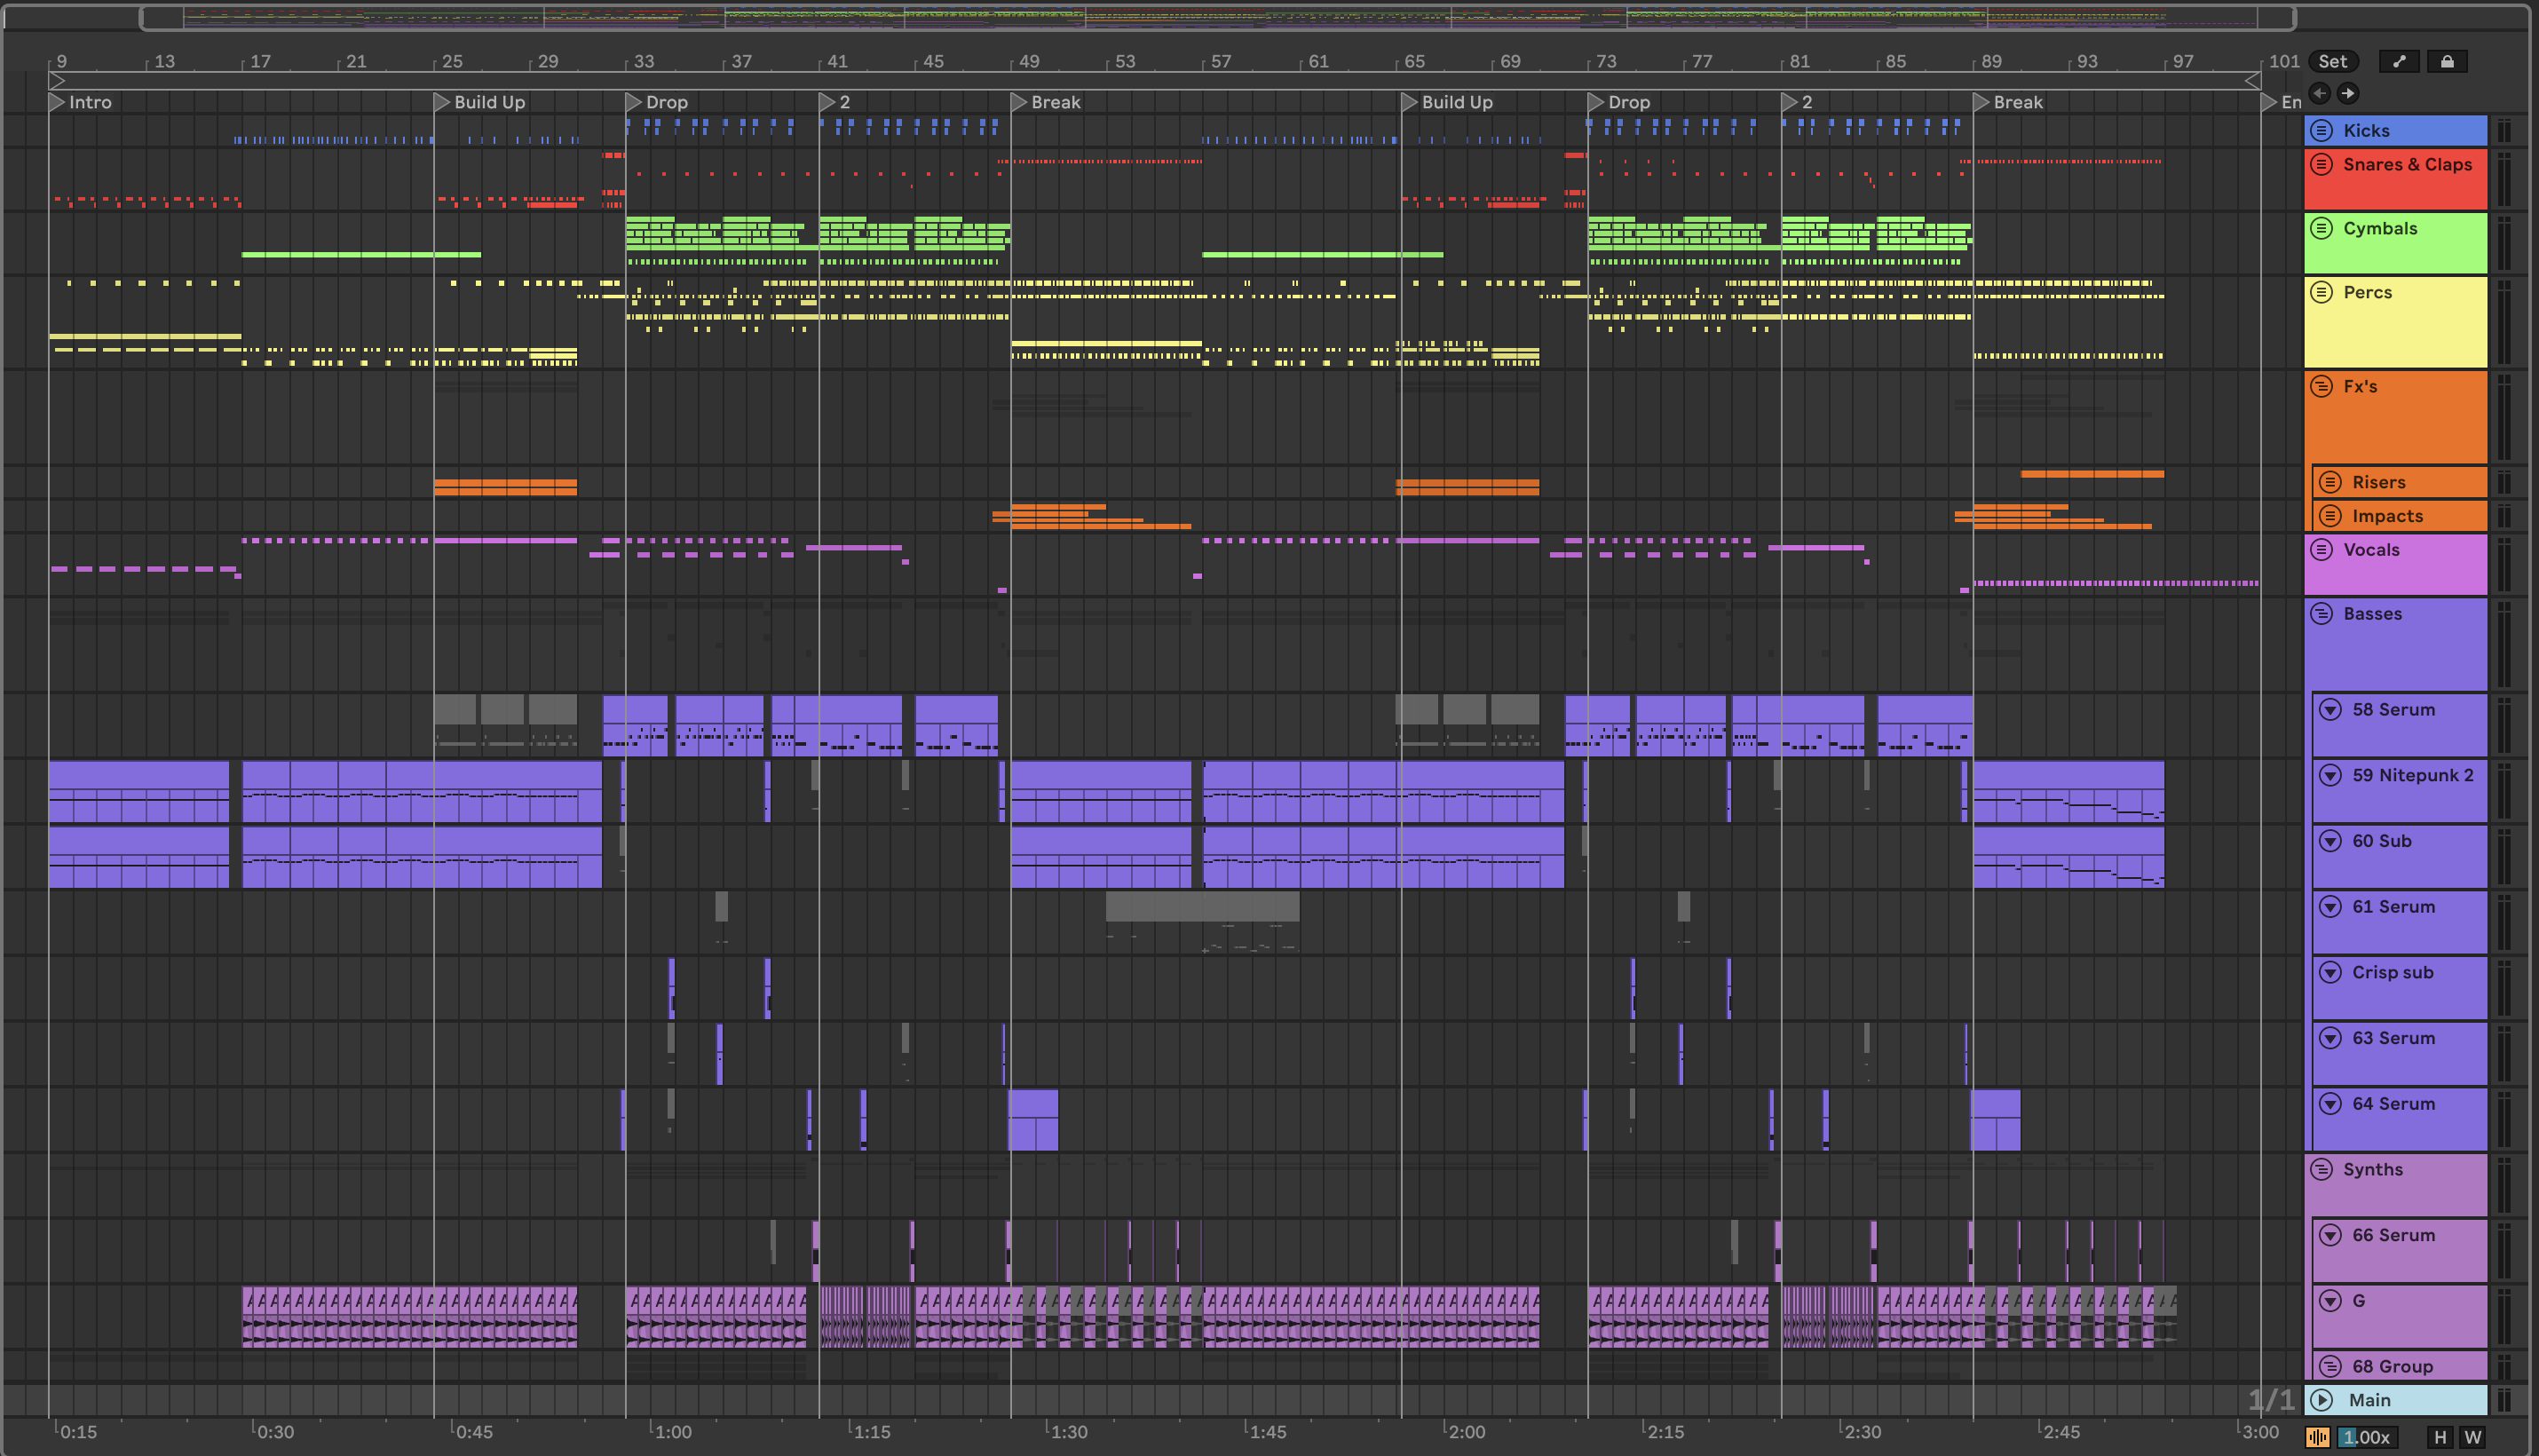Viewport: 2539px width, 1456px height.
Task: Click the lock envelopes icon
Action: click(2447, 61)
